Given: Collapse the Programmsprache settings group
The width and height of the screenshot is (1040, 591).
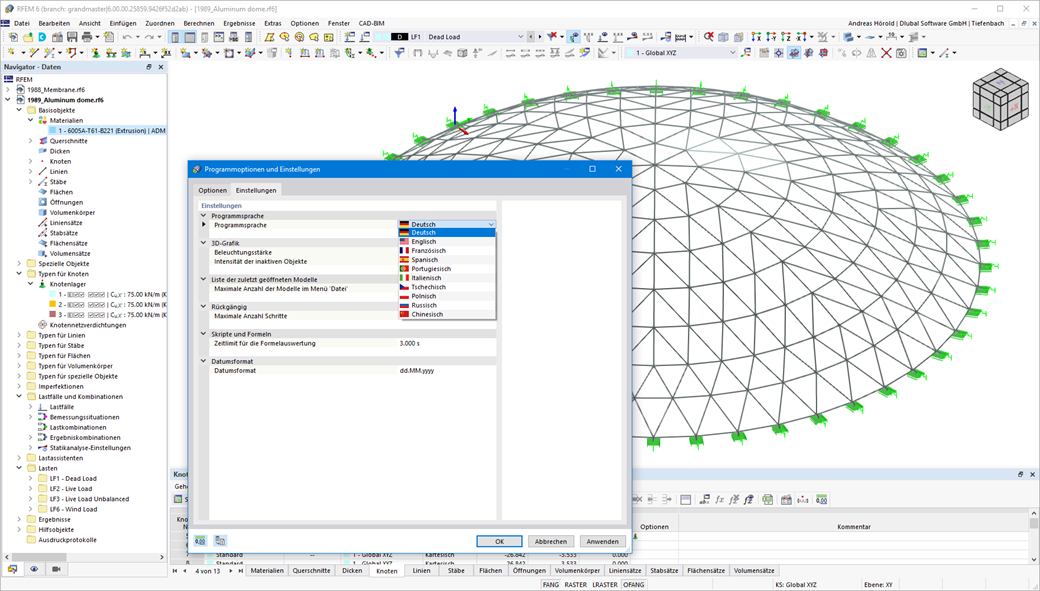Looking at the screenshot, I should click(204, 216).
